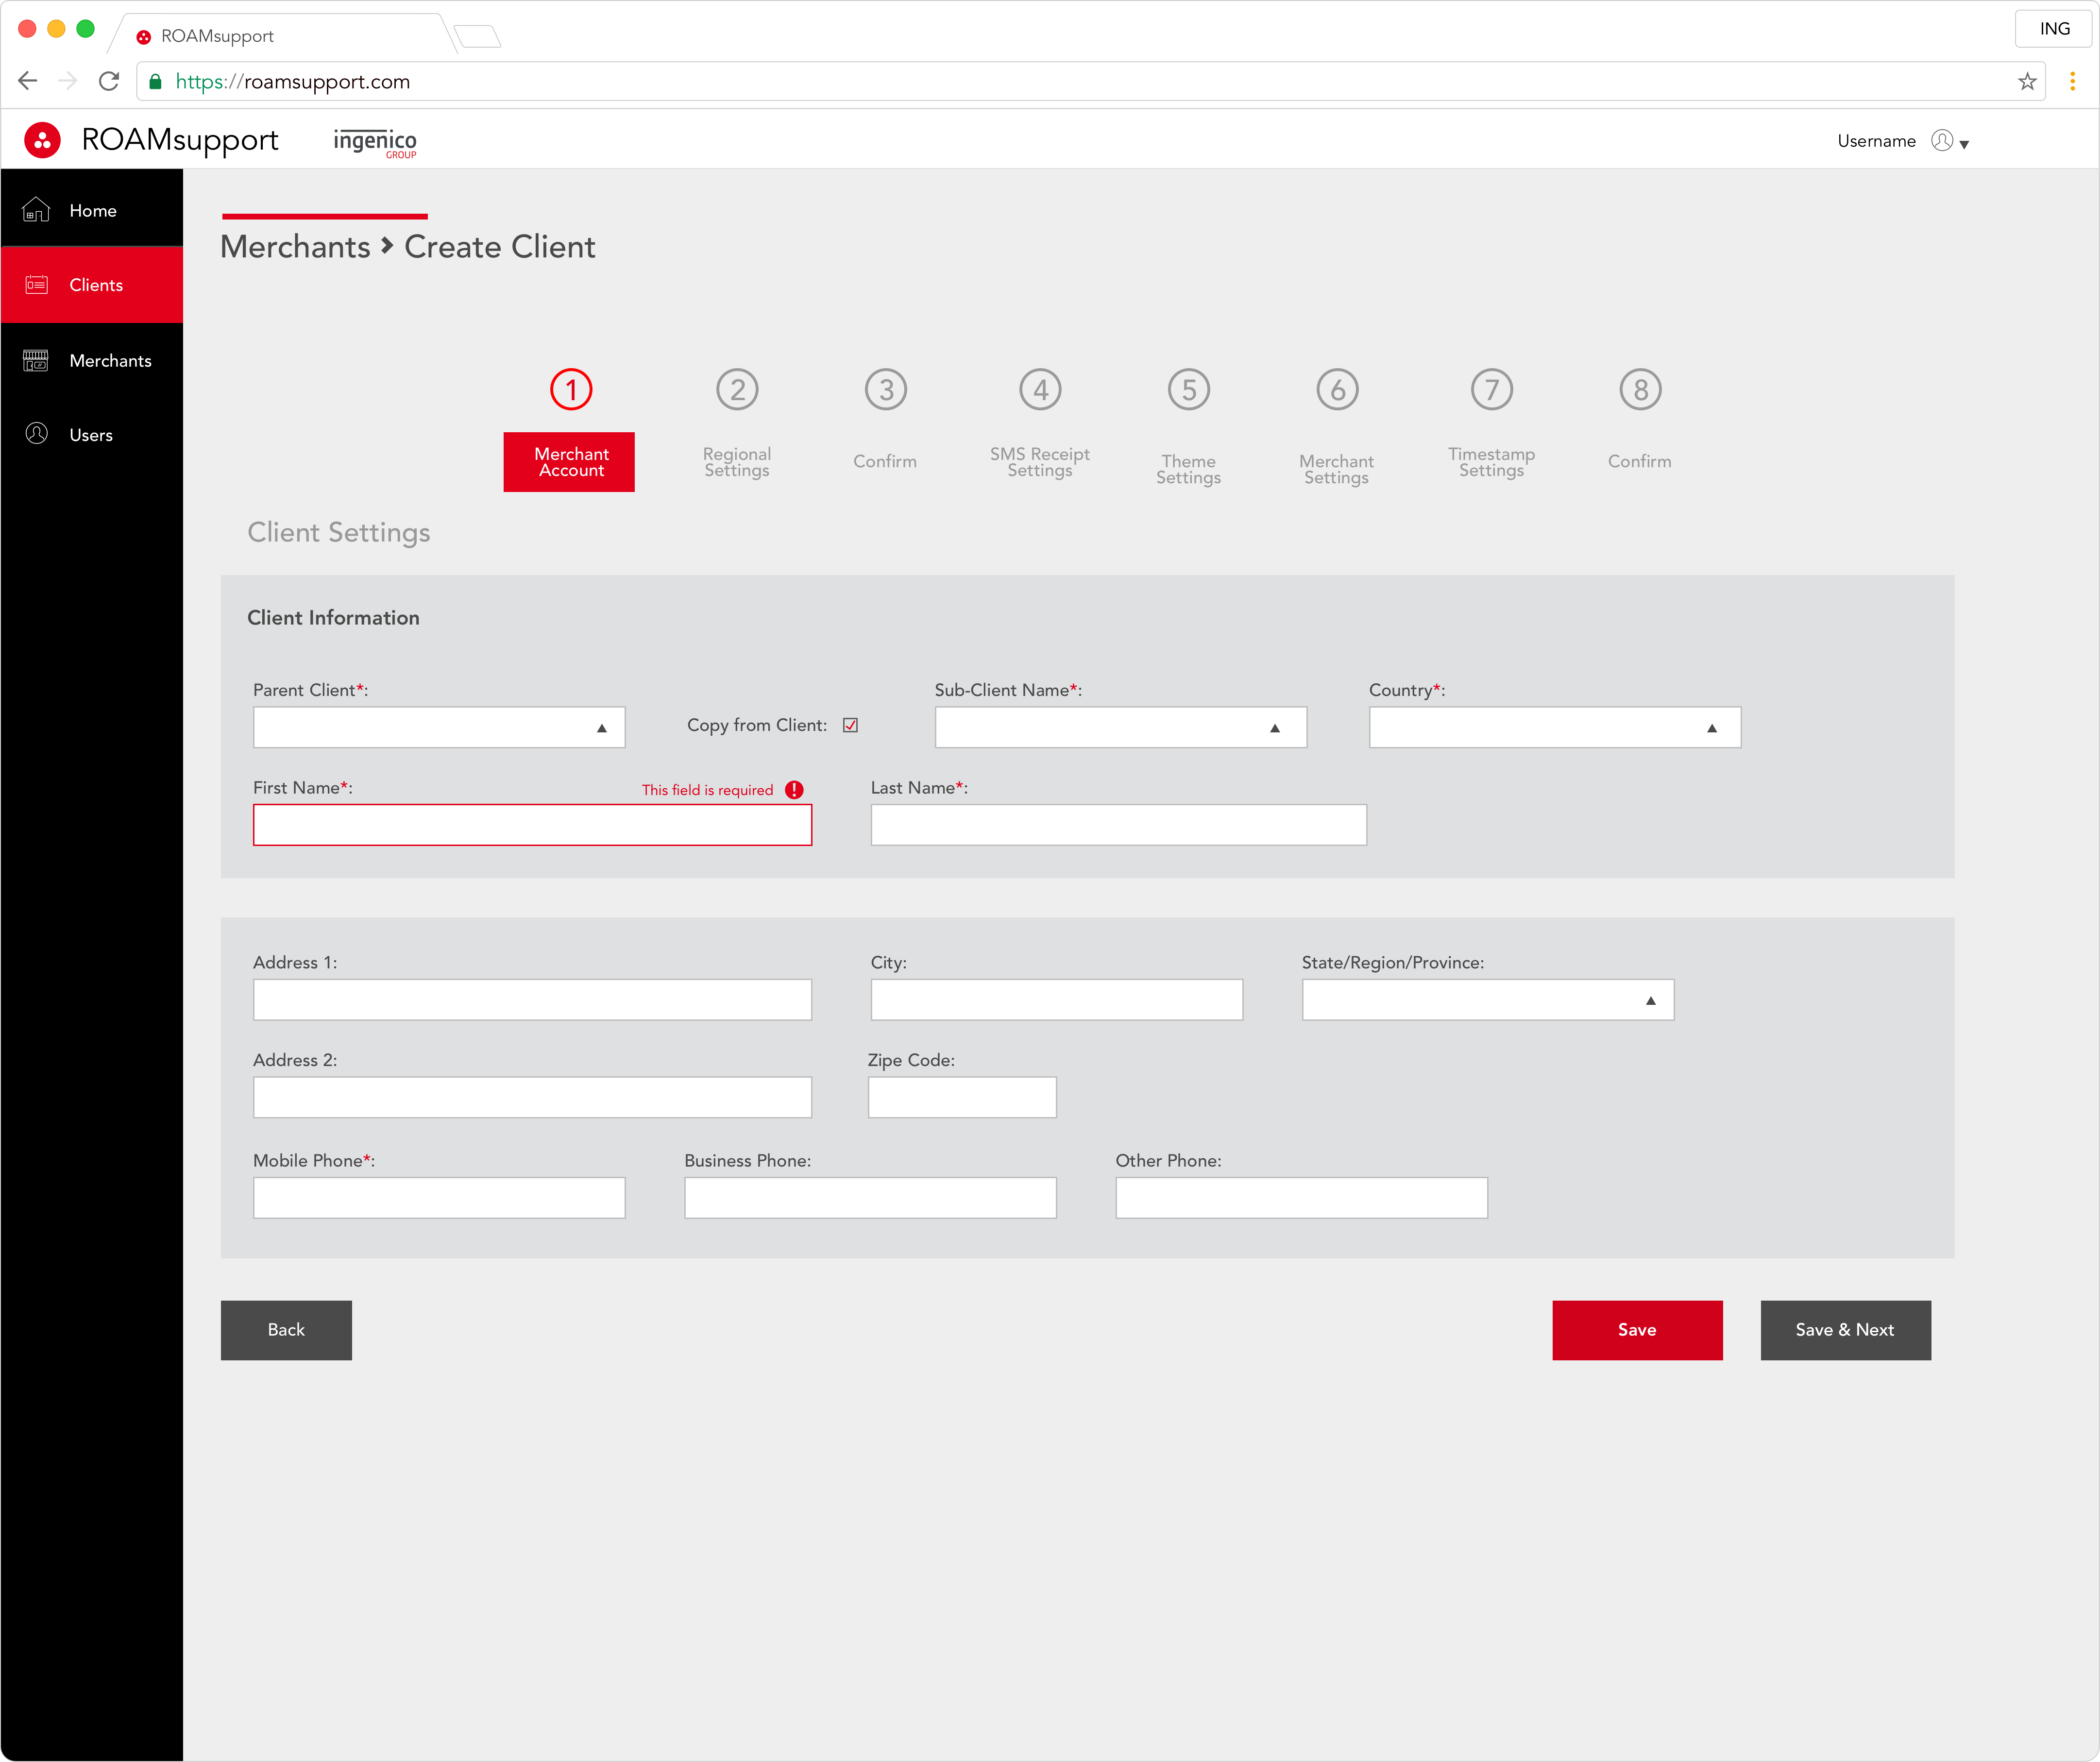Click the Confirm label under step 8
This screenshot has height=1762, width=2100.
click(1640, 461)
